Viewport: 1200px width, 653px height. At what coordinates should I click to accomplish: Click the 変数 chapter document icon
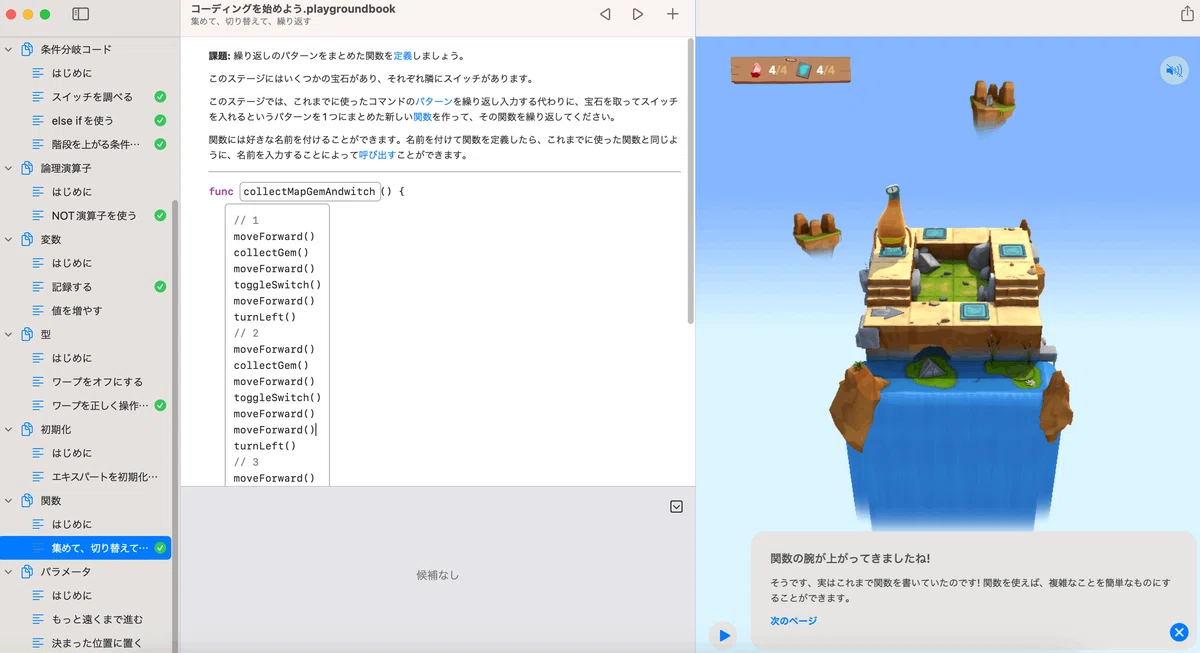[27, 239]
